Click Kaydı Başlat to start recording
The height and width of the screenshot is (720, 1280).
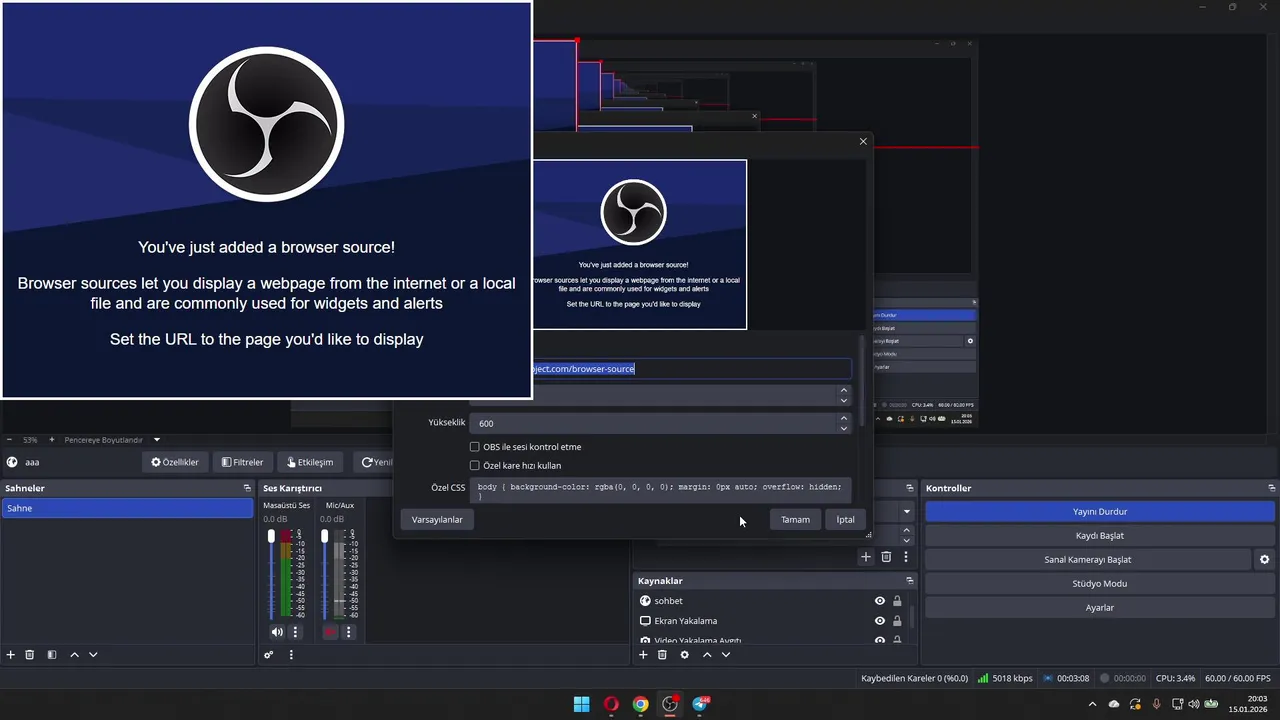click(x=1099, y=536)
